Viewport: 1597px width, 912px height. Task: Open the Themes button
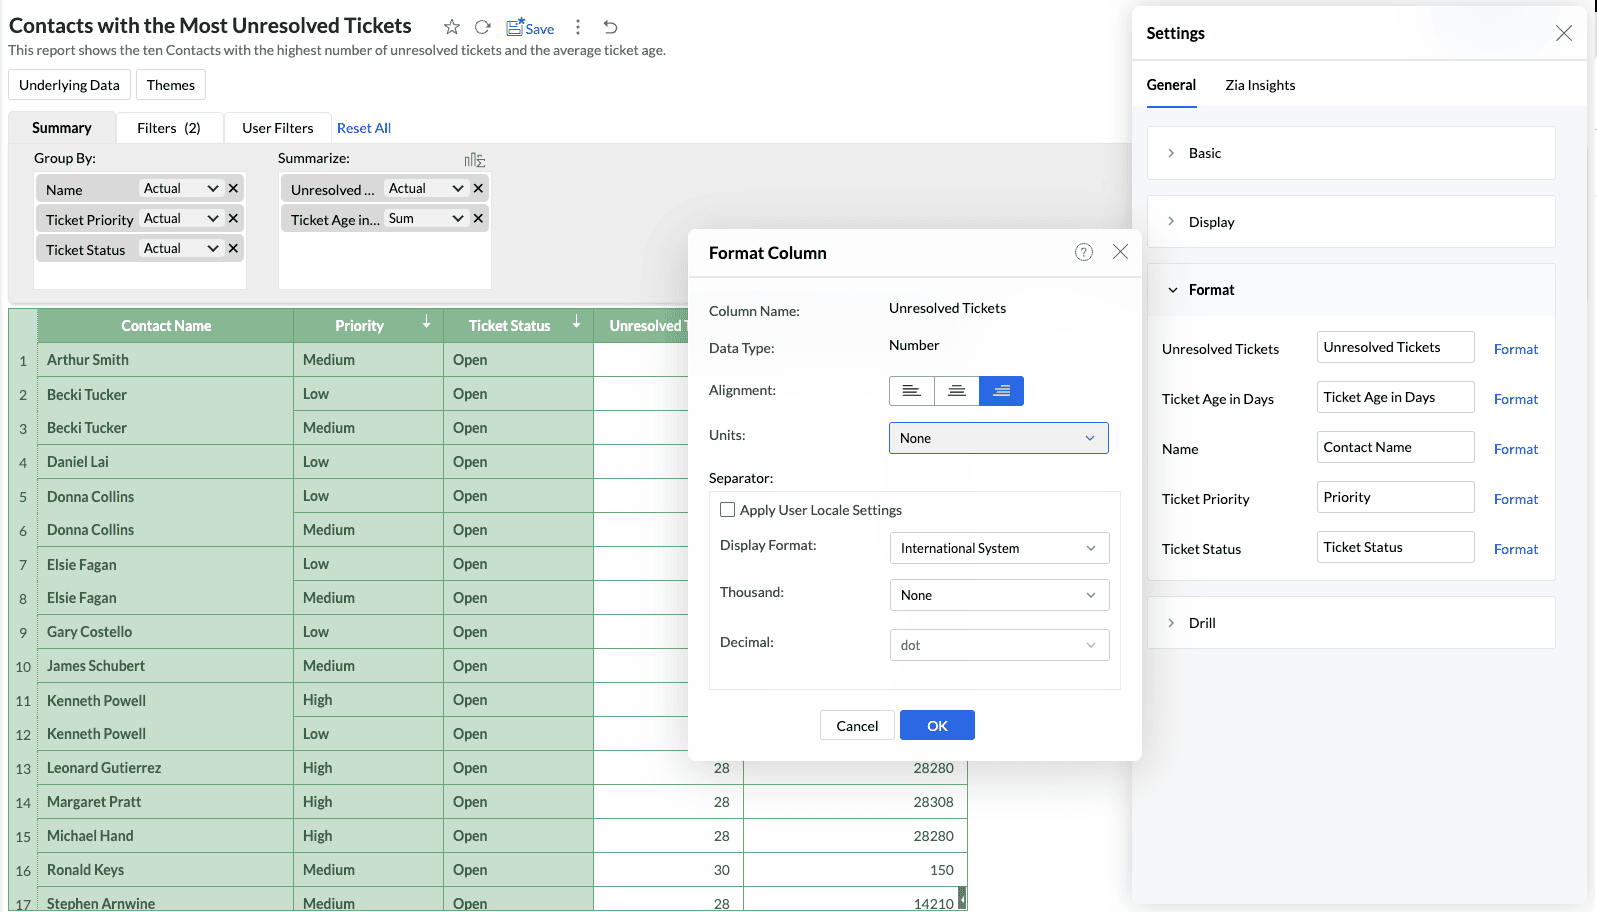click(x=171, y=85)
